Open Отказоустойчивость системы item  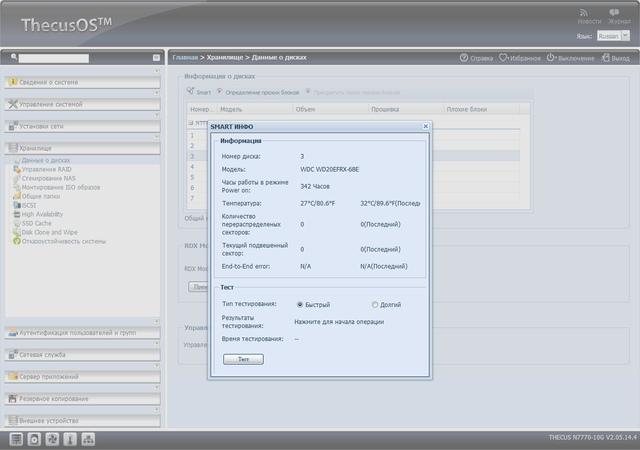tap(63, 241)
